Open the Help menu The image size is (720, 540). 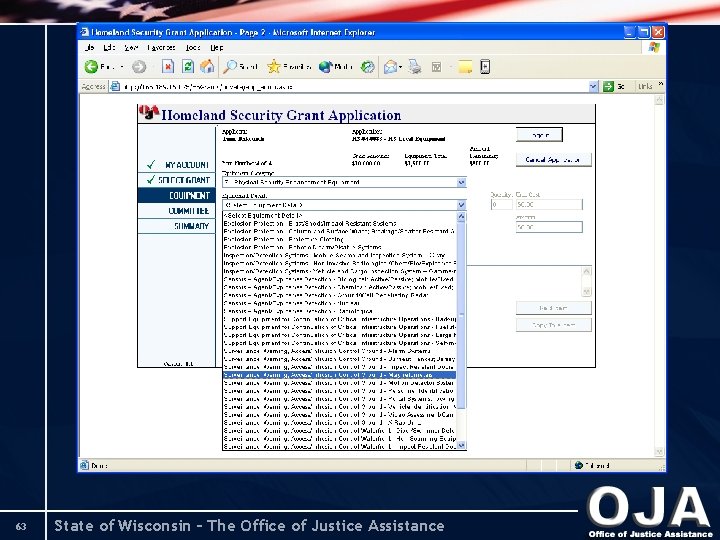(x=217, y=47)
